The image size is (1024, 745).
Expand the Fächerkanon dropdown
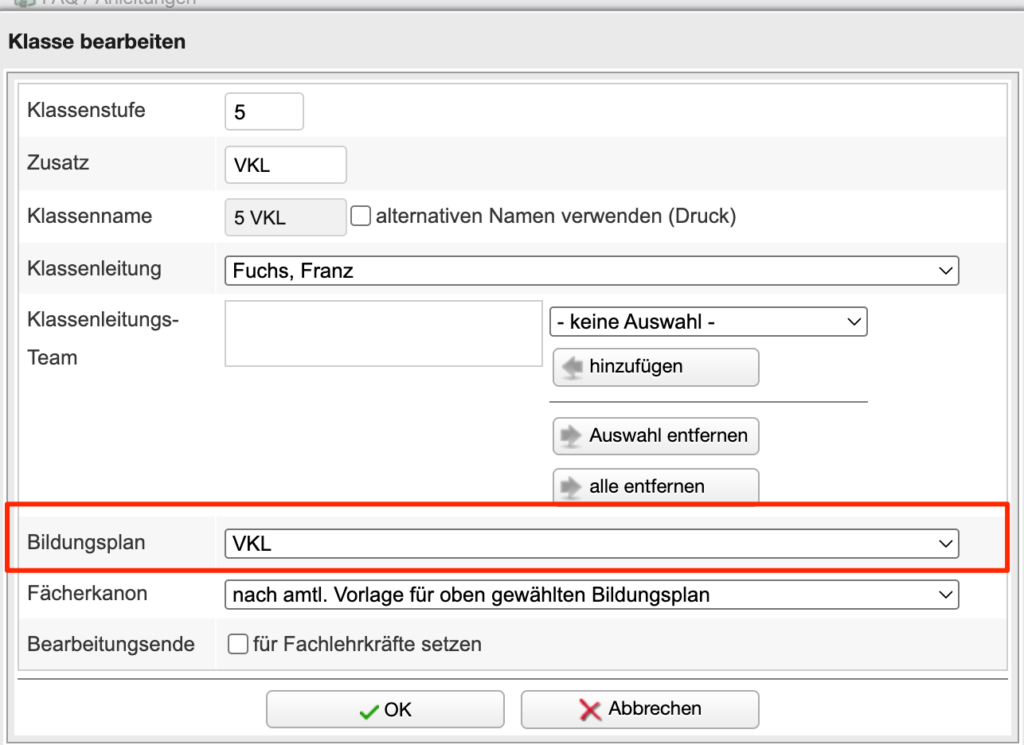[591, 595]
